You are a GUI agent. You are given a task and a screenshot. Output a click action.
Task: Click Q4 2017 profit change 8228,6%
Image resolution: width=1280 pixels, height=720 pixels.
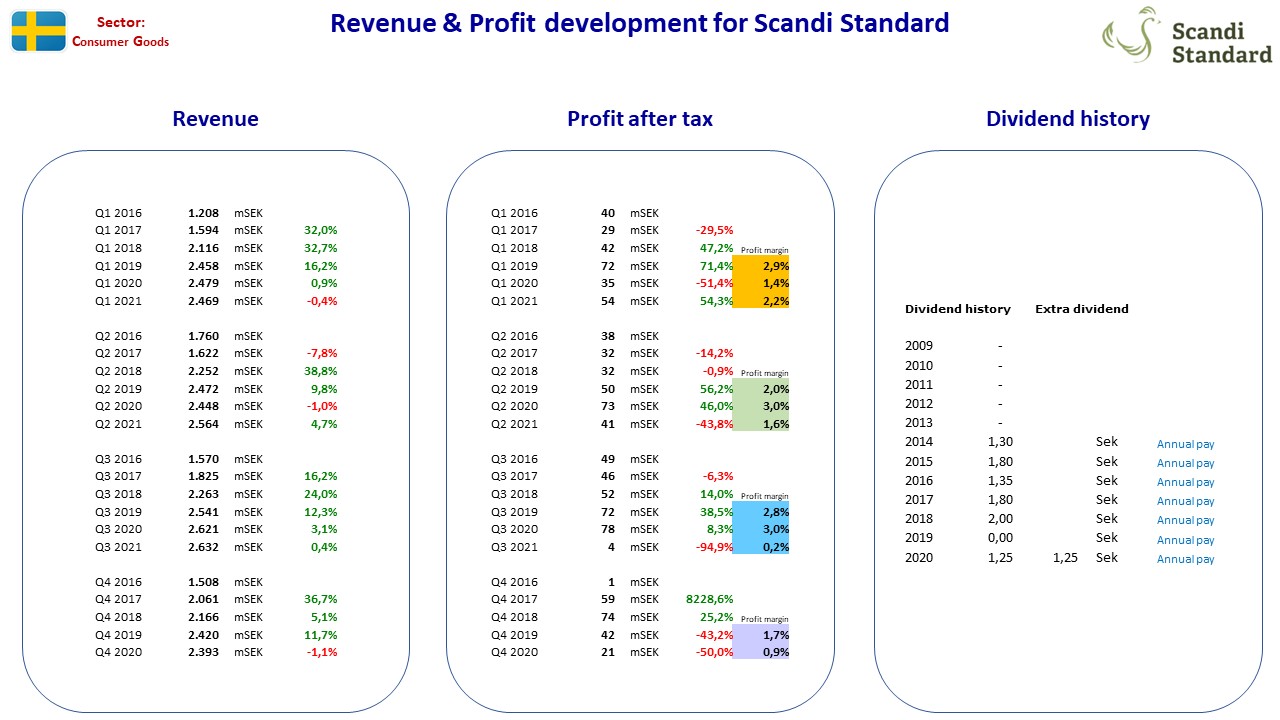711,599
